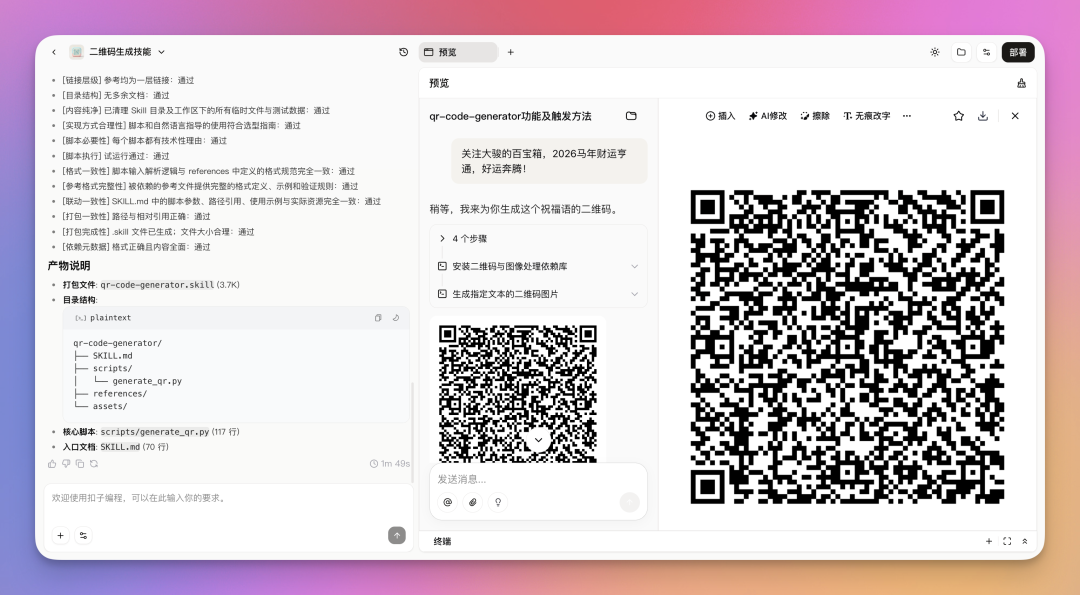Viewport: 1080px width, 595px height.
Task: Open the small QR code thumbnail in chat
Action: [x=517, y=393]
